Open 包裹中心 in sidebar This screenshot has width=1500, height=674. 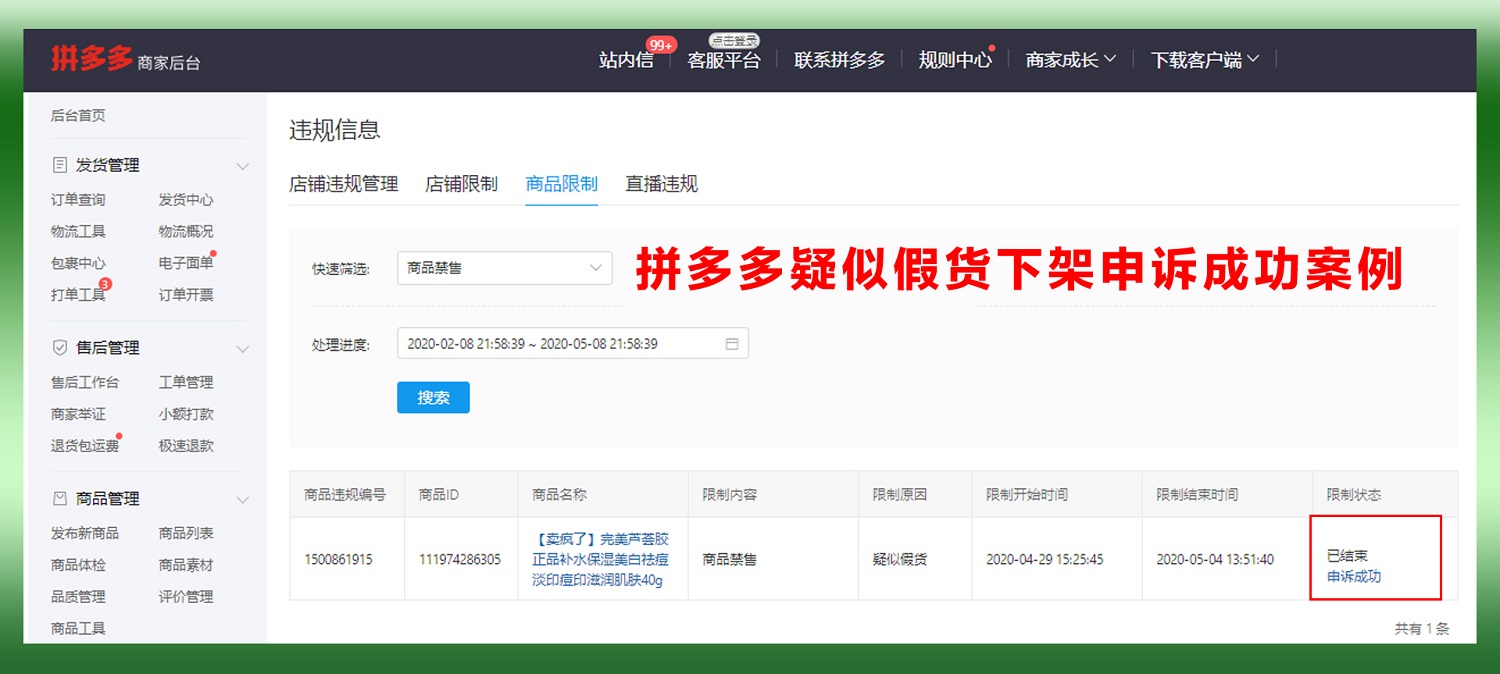pyautogui.click(x=78, y=264)
